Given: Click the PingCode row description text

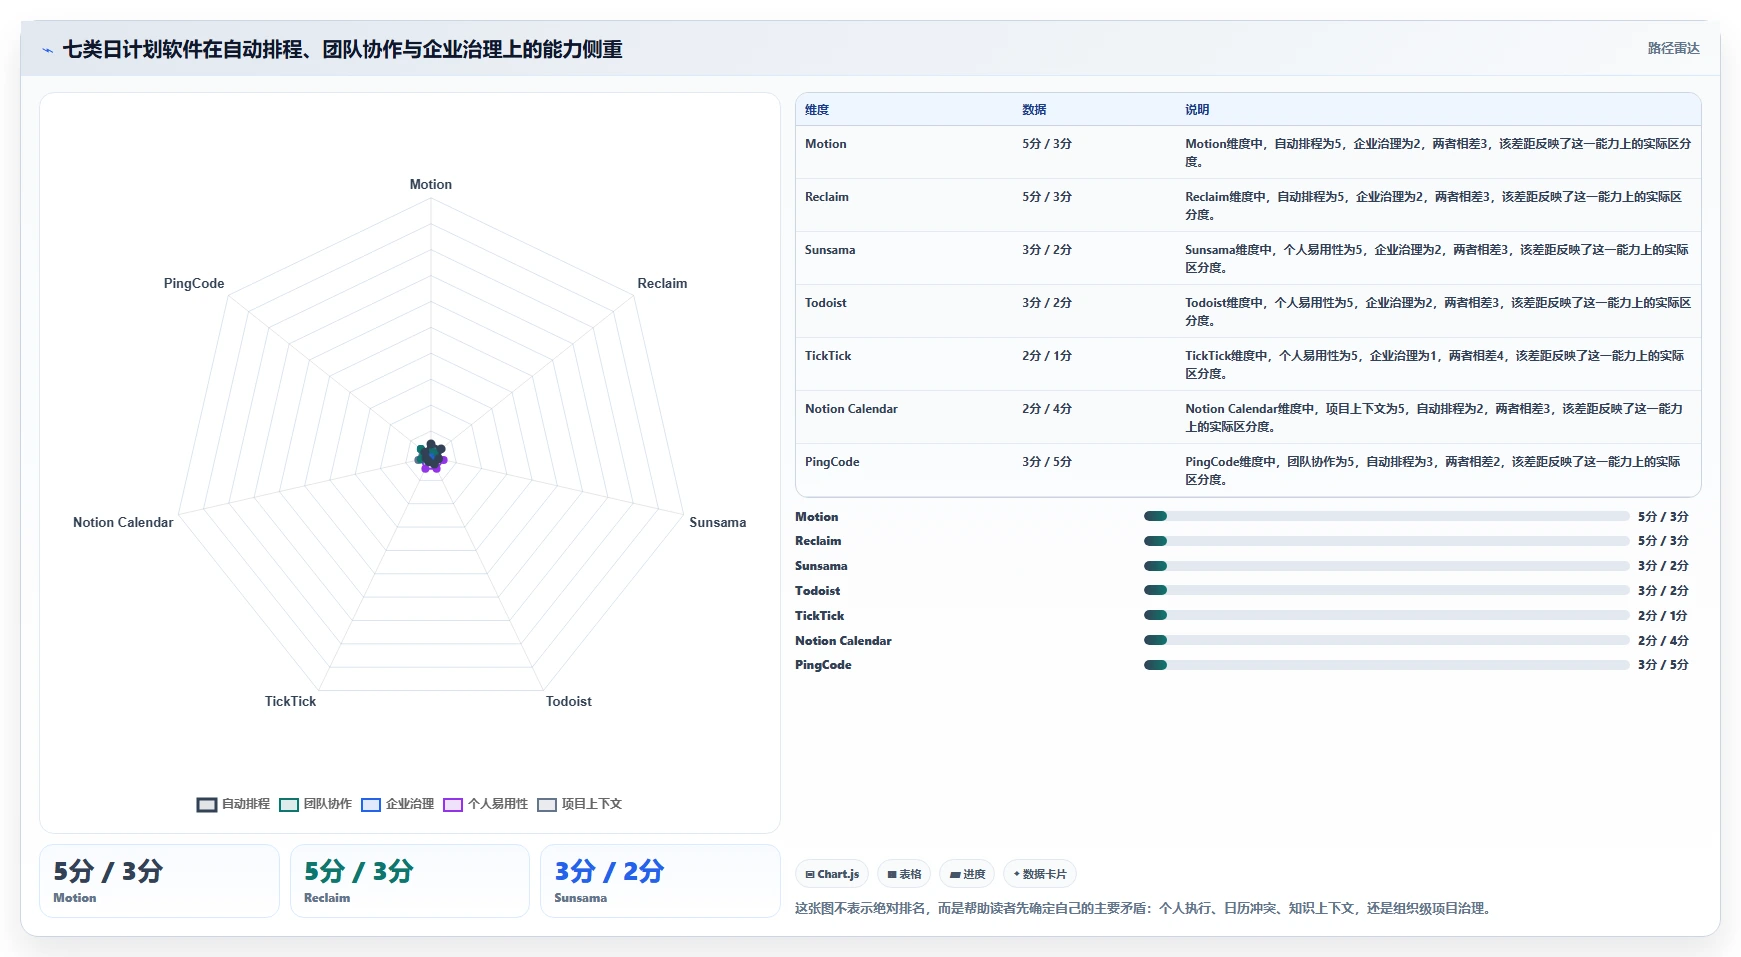Looking at the screenshot, I should pyautogui.click(x=1433, y=471).
